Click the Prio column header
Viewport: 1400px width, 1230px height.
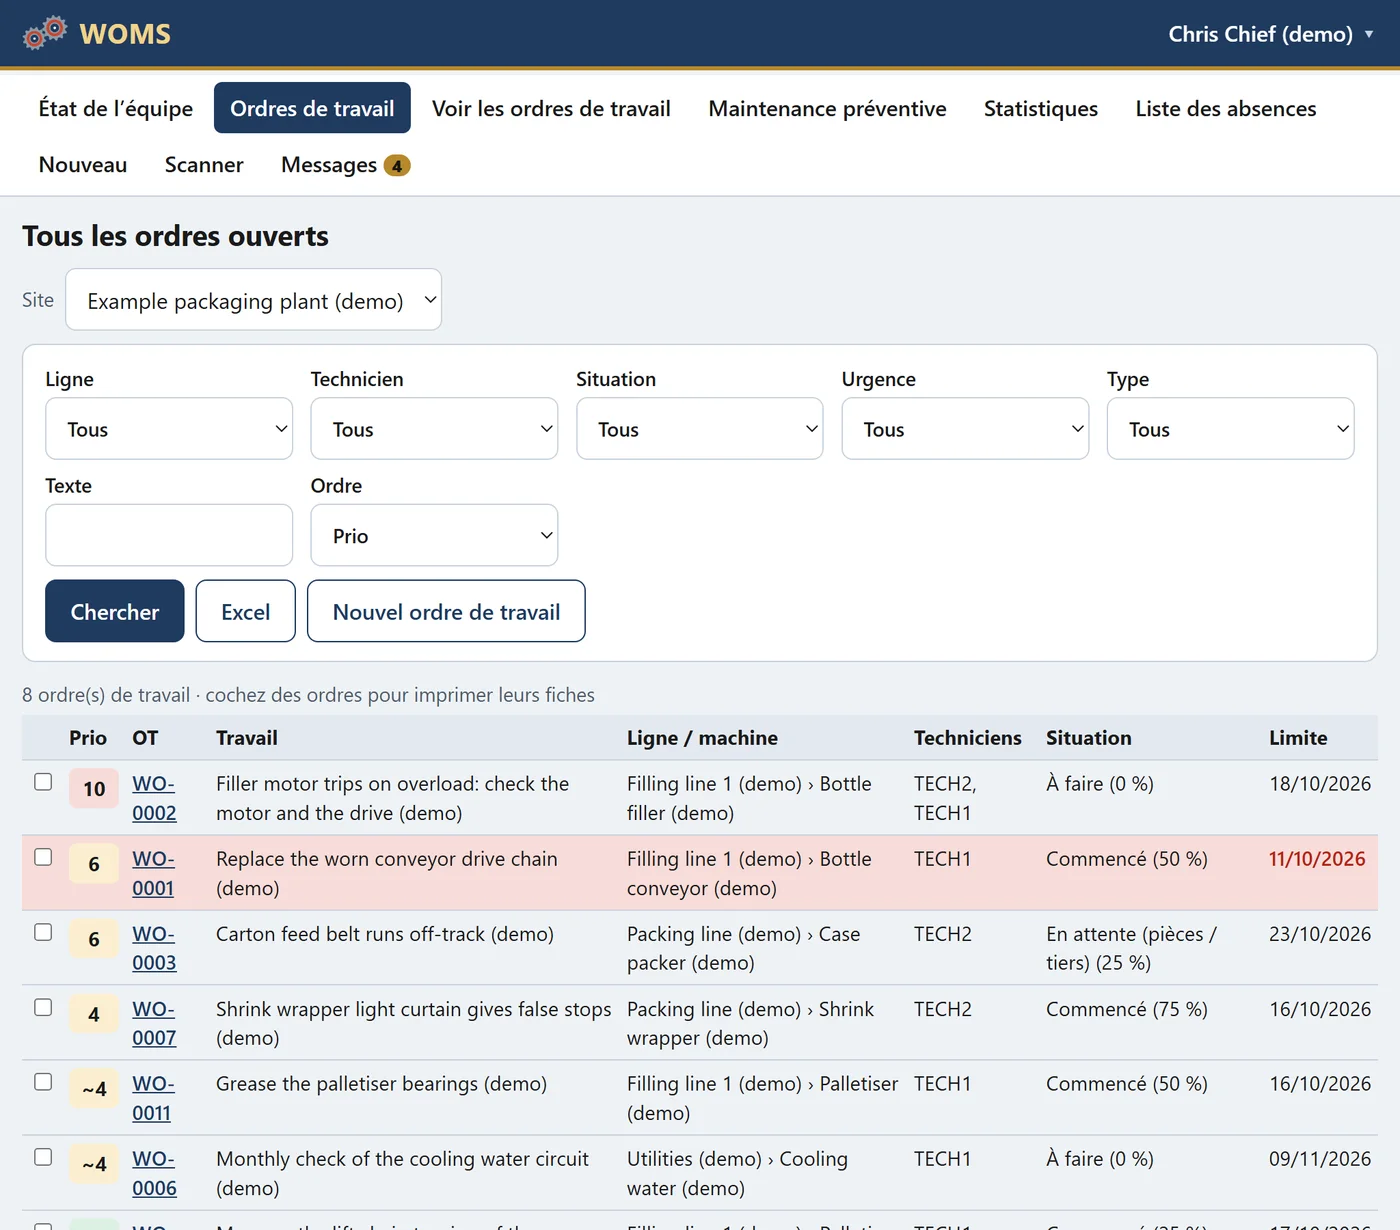point(88,738)
